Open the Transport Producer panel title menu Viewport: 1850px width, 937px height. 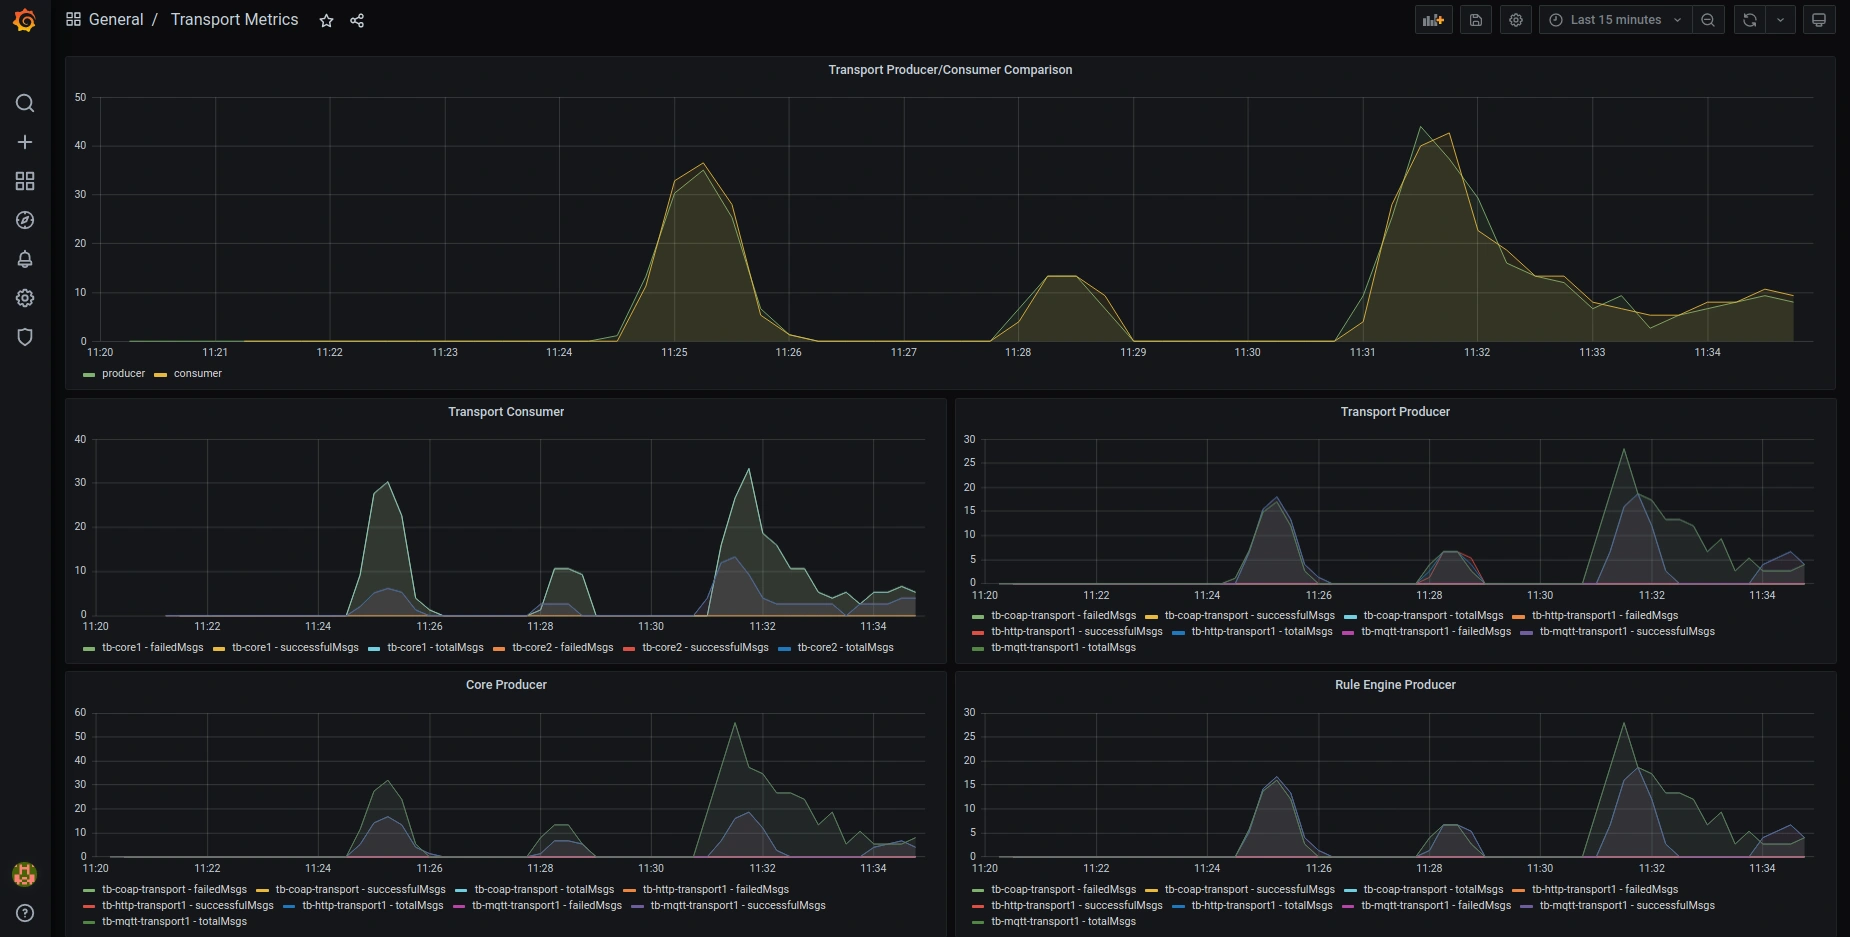coord(1394,412)
